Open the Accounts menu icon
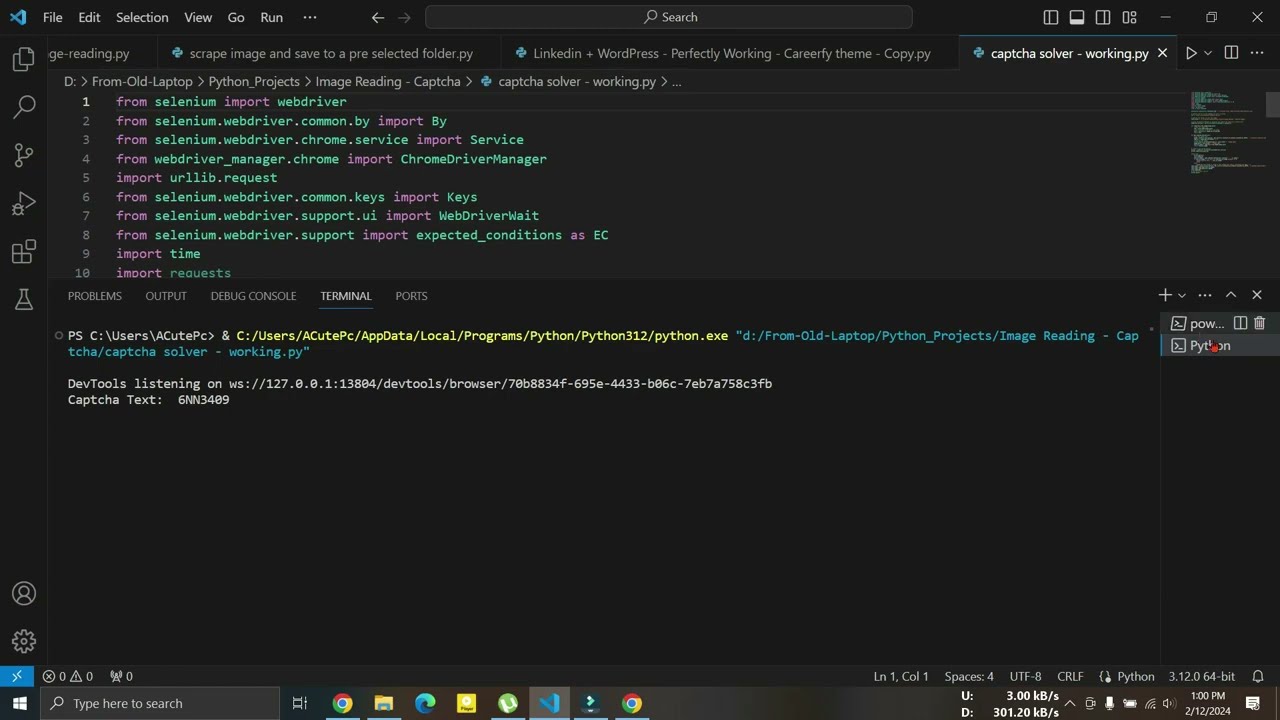This screenshot has height=720, width=1280. [24, 594]
